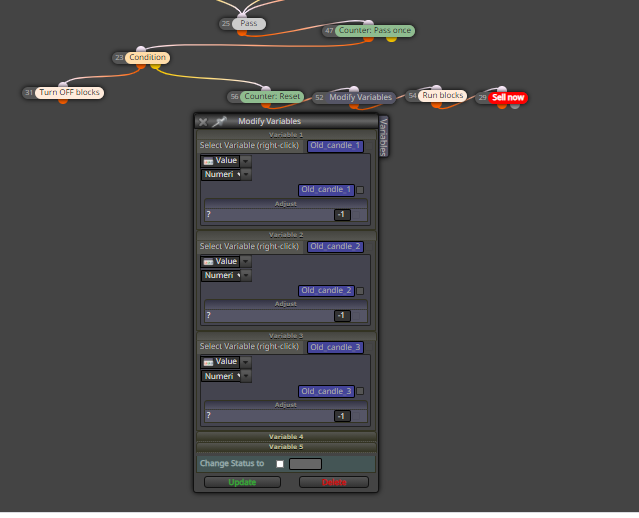
Task: Toggle checkbox beside Variable 2 select row
Action: 369,247
